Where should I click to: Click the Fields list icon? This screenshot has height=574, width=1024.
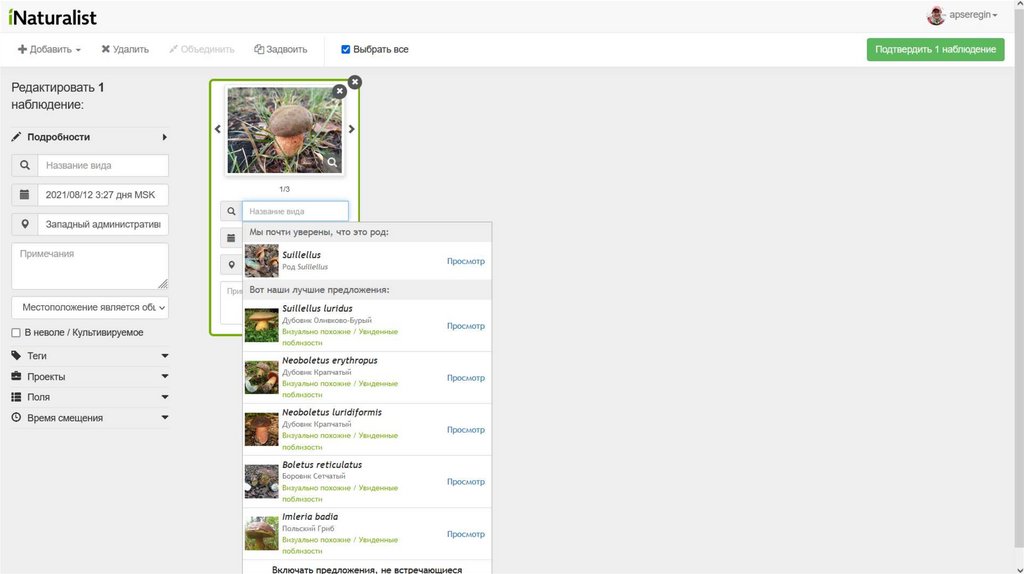click(x=16, y=396)
